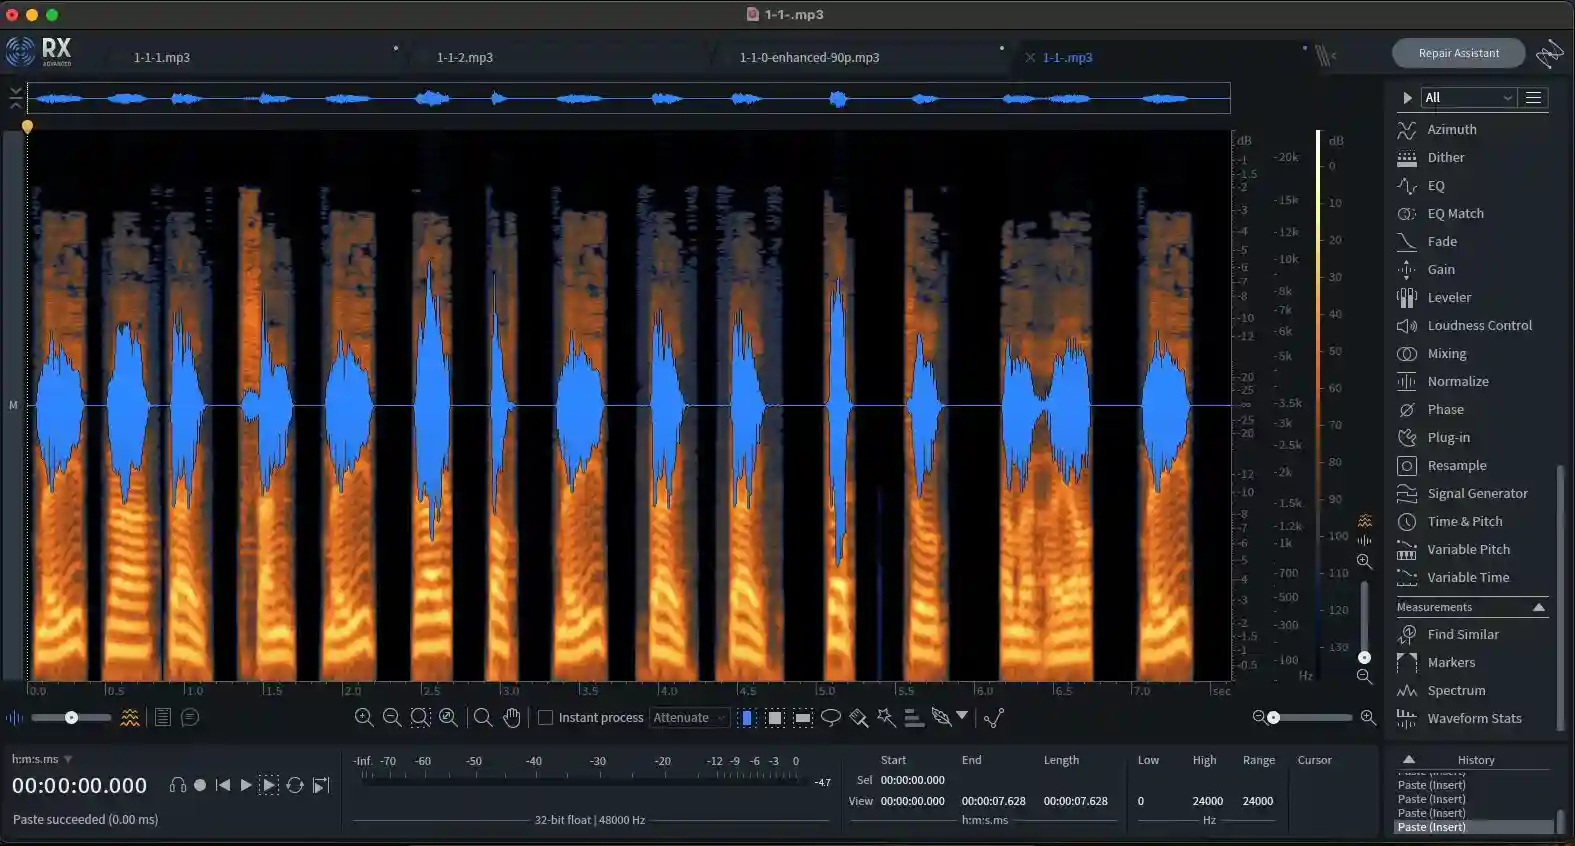Toggle the Loop playback button
Image resolution: width=1575 pixels, height=846 pixels.
tap(295, 785)
